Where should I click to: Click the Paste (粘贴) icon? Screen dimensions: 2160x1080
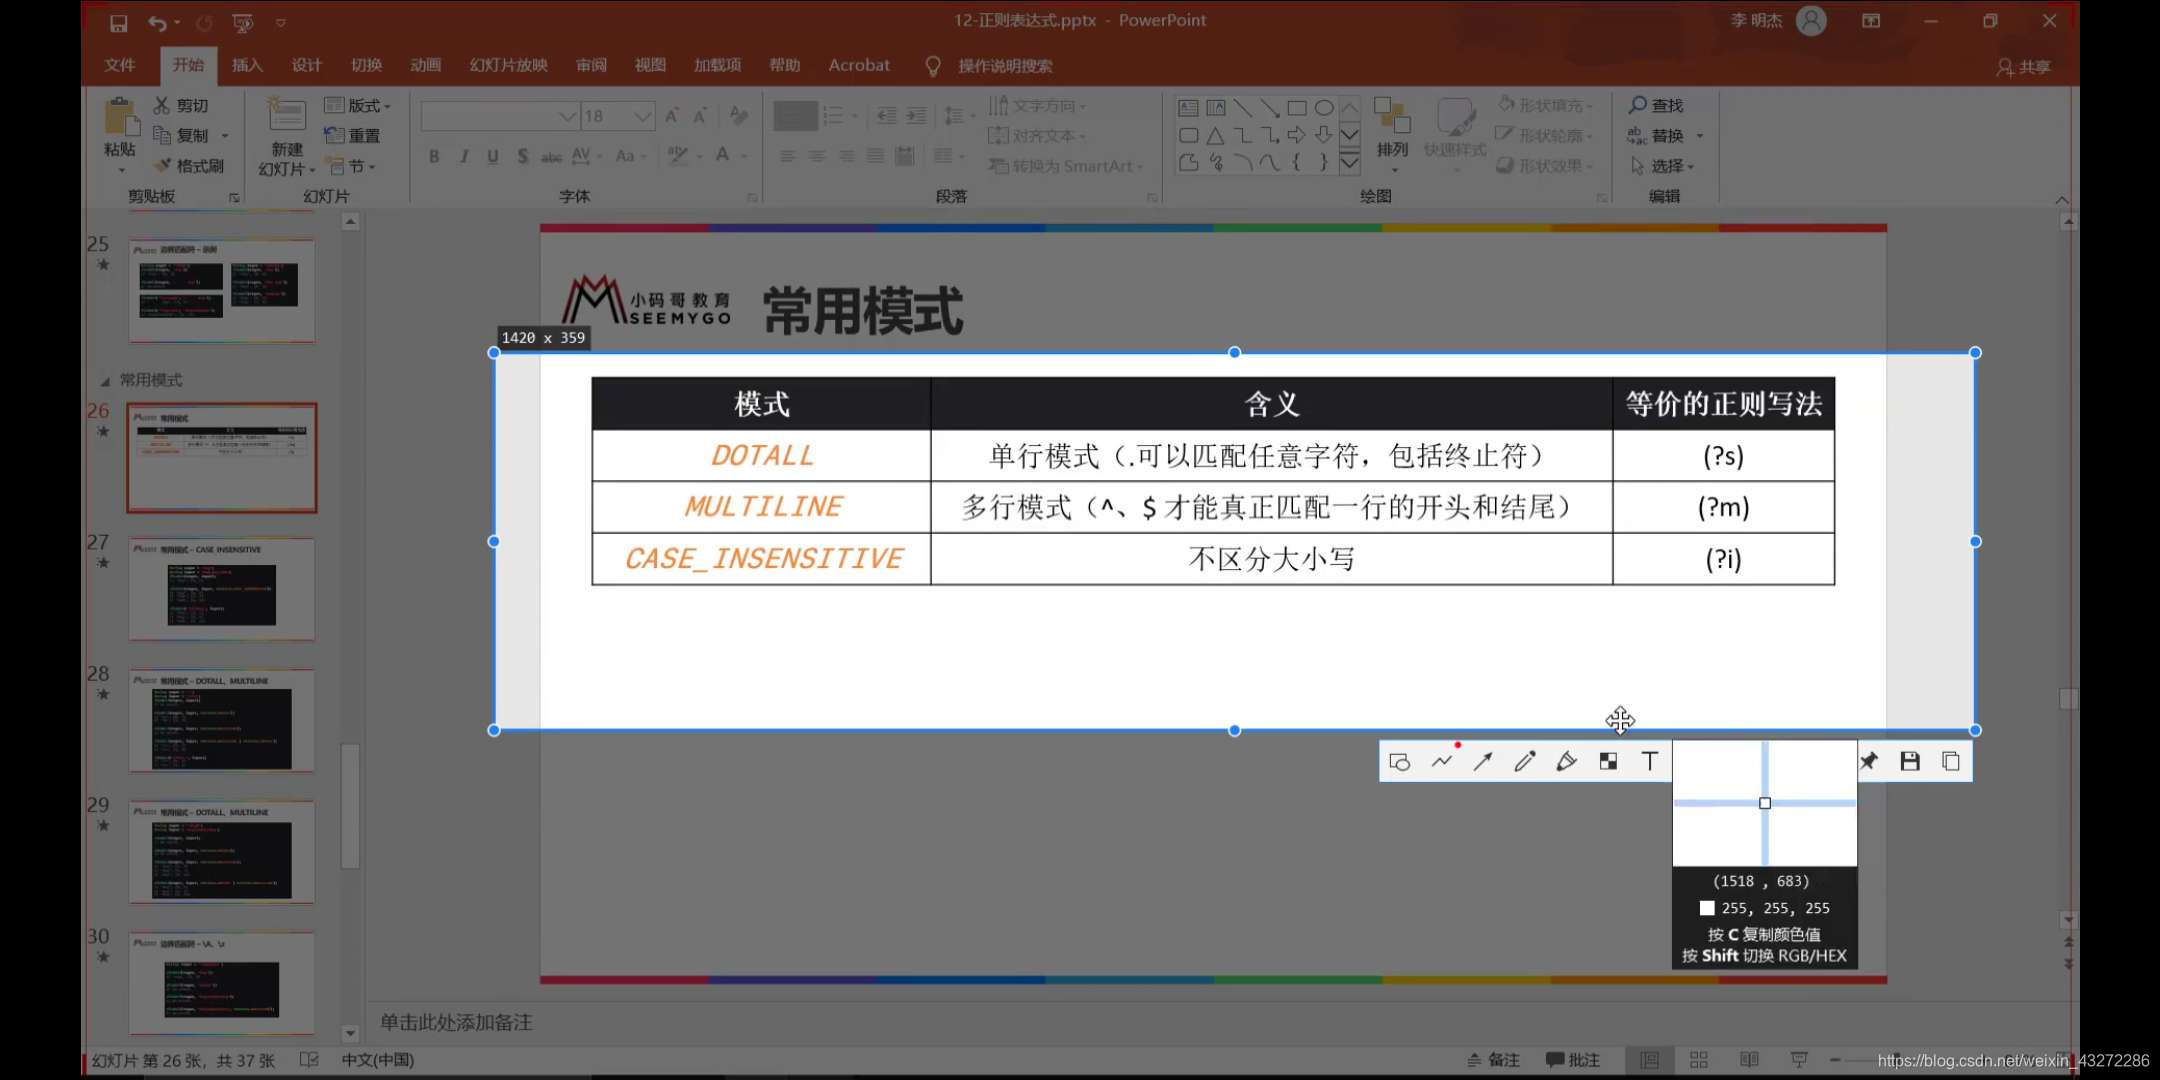(x=120, y=117)
